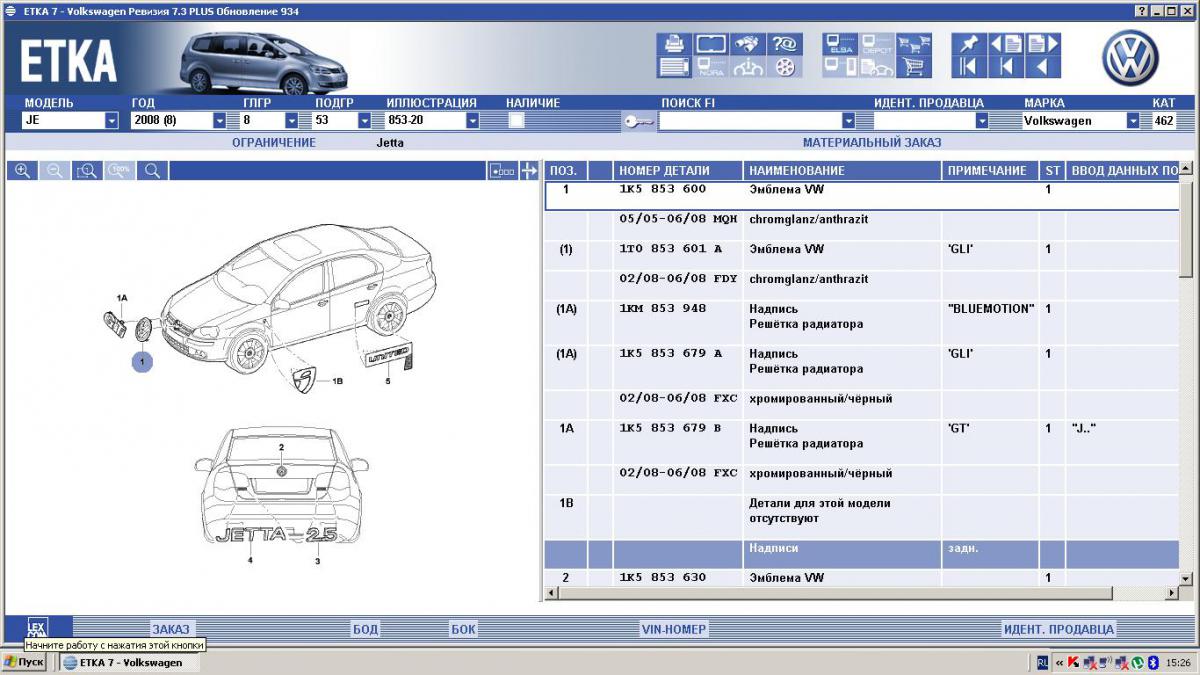Click the ?@ help icon

coord(784,44)
